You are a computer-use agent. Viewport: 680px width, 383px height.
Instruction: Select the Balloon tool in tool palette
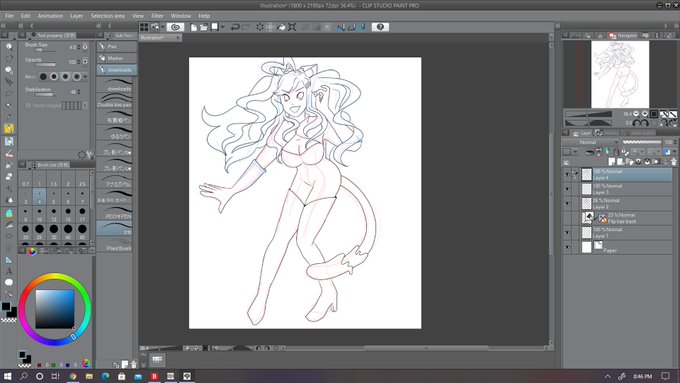tap(9, 282)
